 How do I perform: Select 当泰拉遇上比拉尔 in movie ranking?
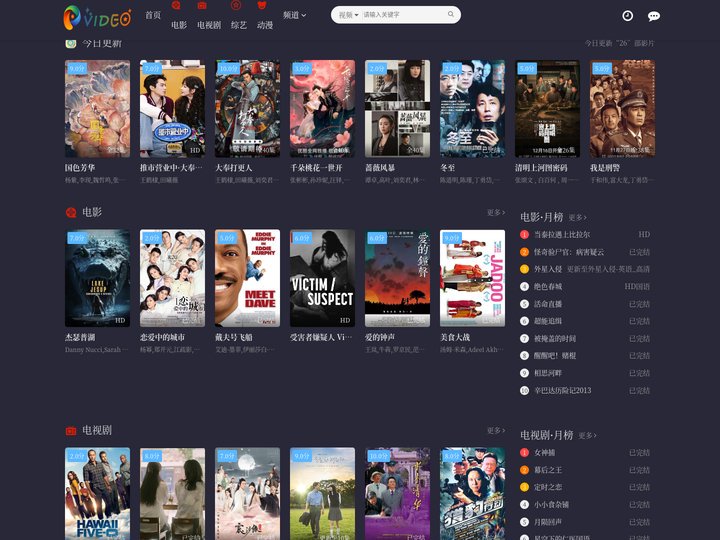click(562, 235)
